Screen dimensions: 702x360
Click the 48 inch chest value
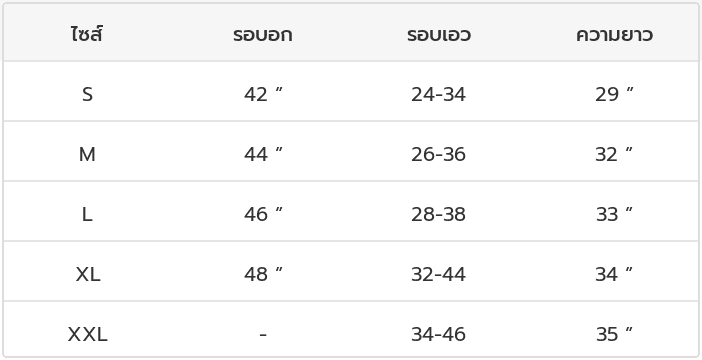pyautogui.click(x=263, y=274)
